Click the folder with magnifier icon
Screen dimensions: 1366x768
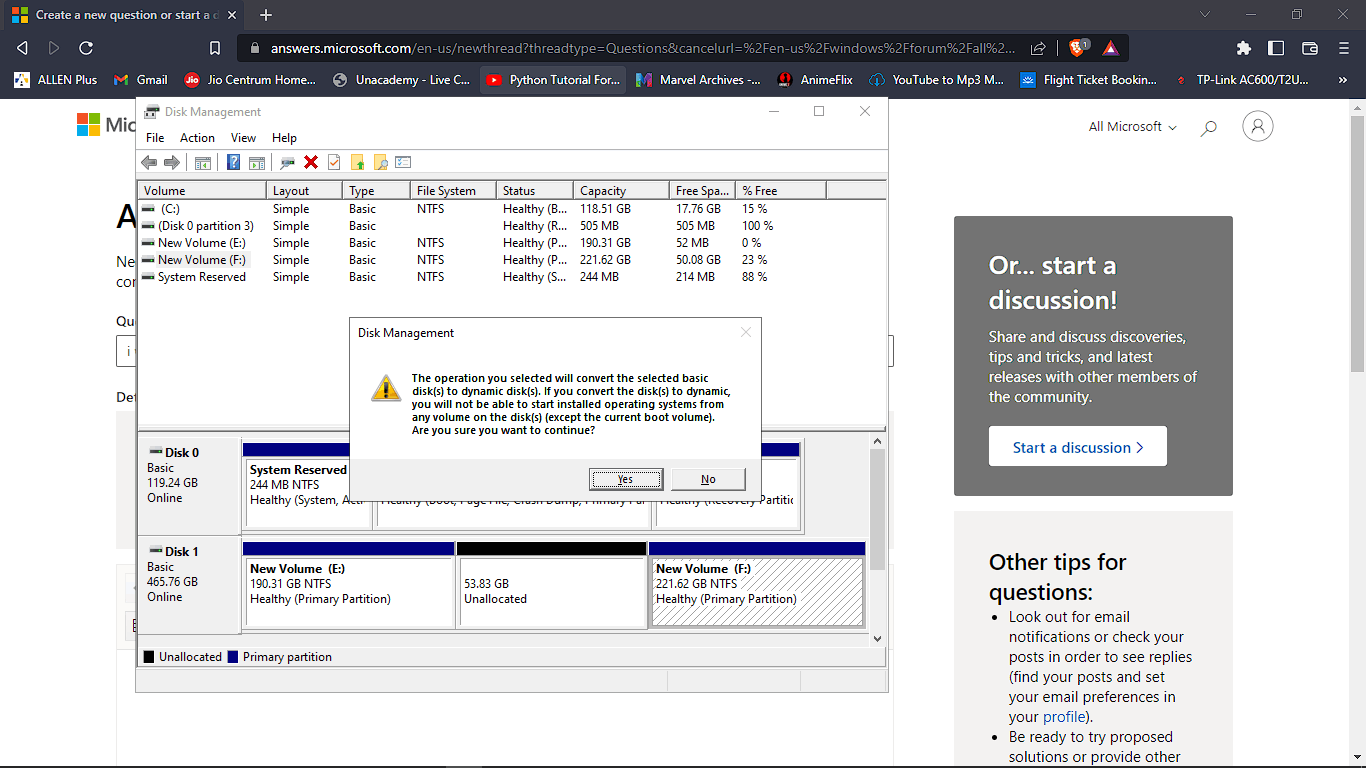[380, 162]
